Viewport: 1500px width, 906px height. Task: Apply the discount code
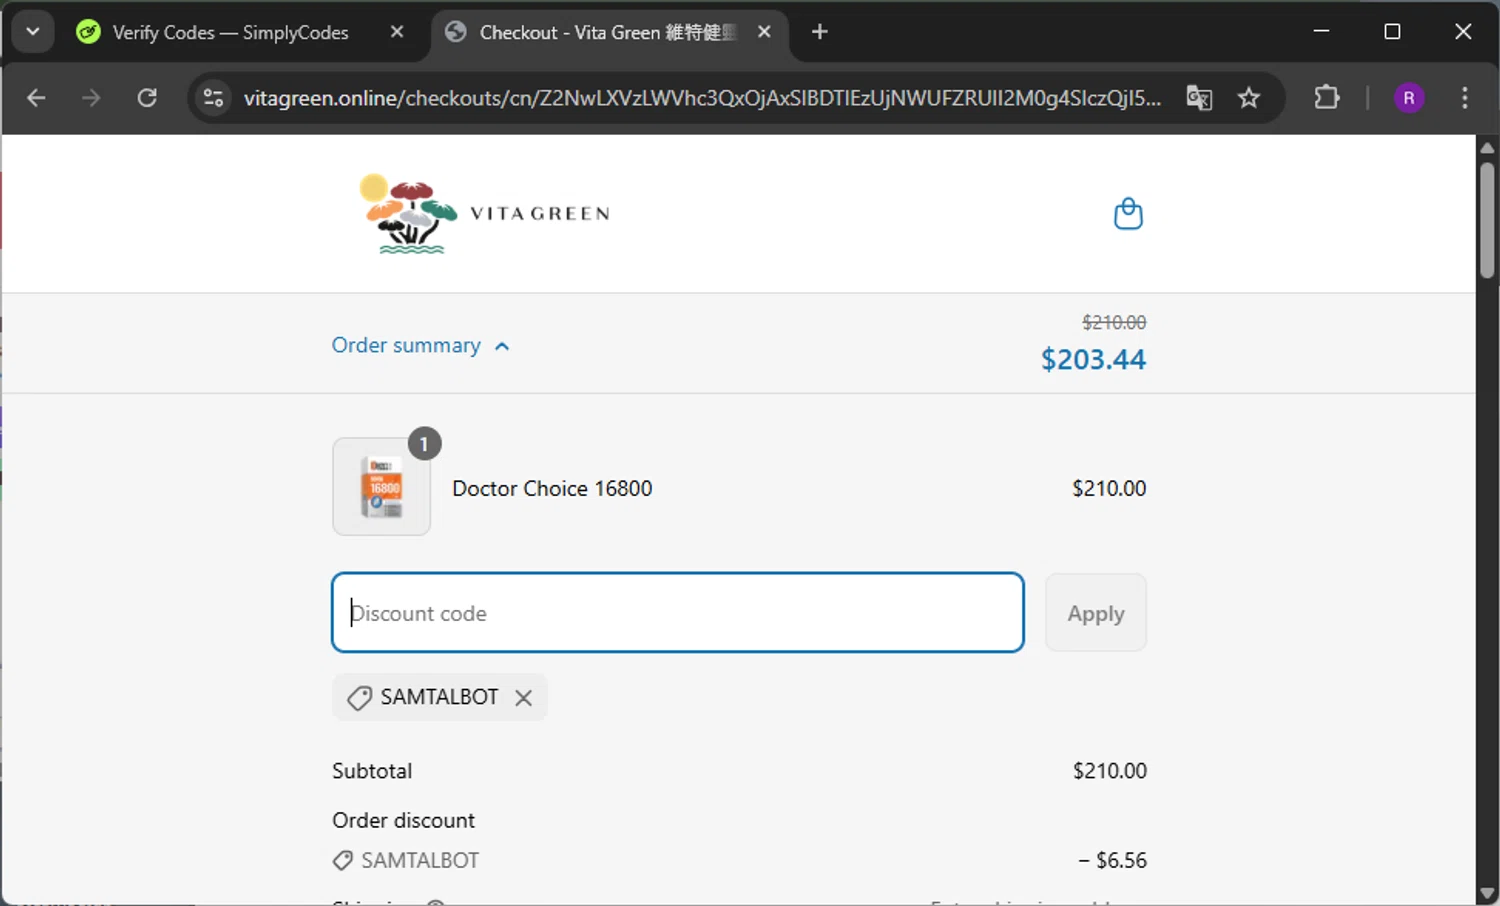click(x=1096, y=613)
